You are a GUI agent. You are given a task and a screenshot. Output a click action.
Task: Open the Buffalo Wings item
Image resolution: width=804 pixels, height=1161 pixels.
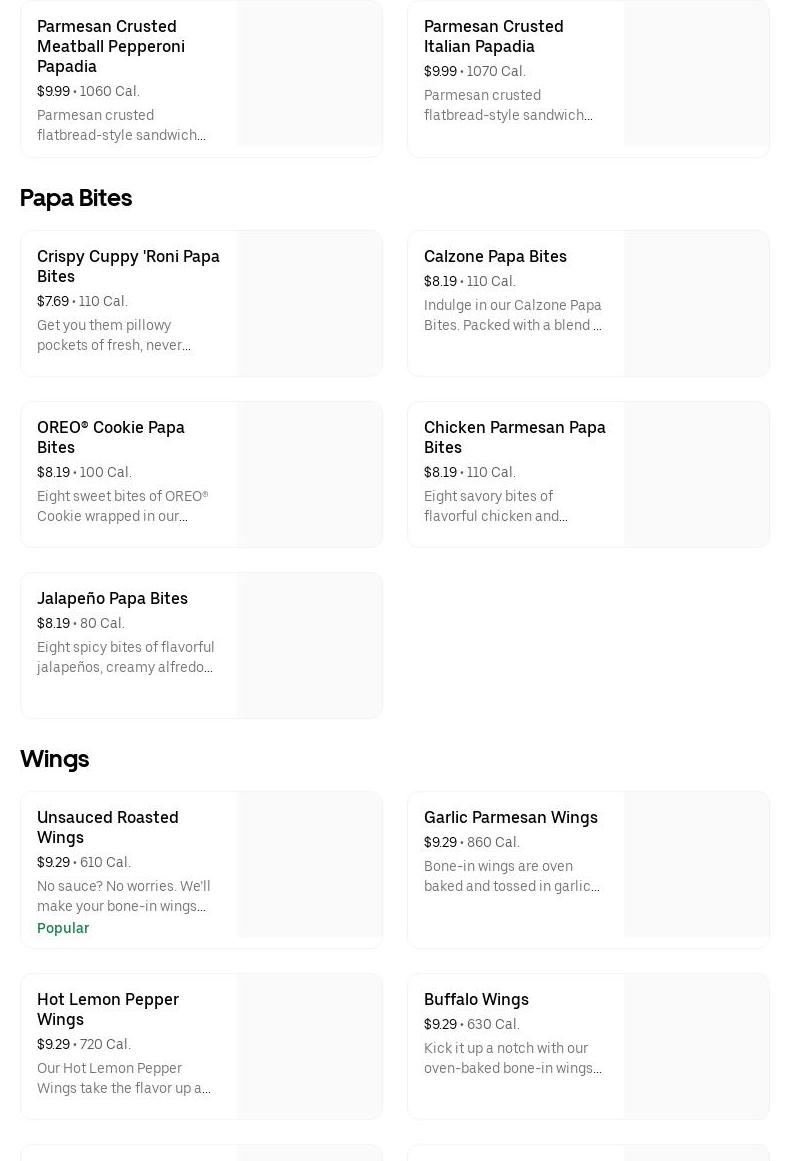point(476,999)
